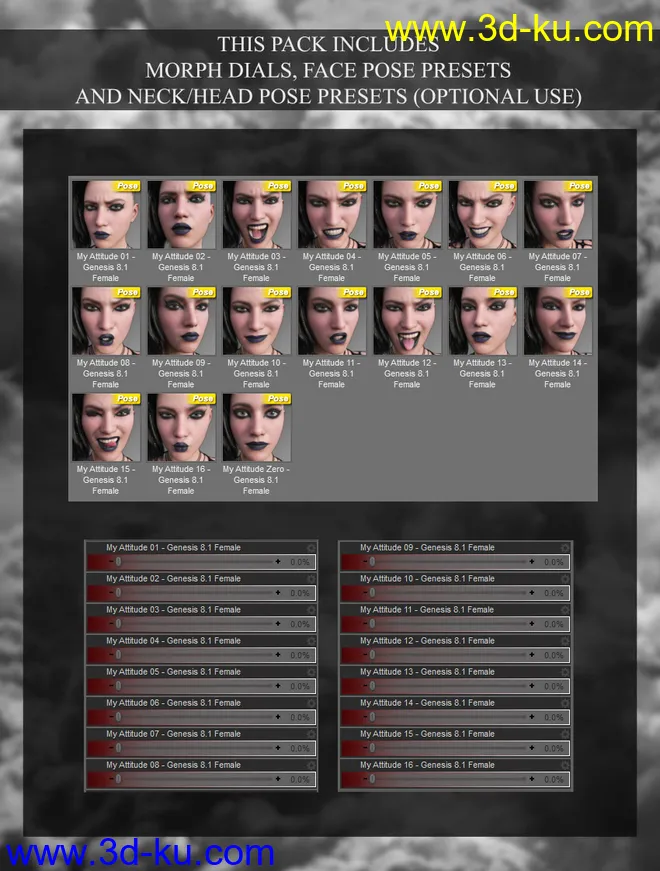Open gear settings for My Attitude 01 dial
This screenshot has width=660, height=871.
click(x=311, y=548)
